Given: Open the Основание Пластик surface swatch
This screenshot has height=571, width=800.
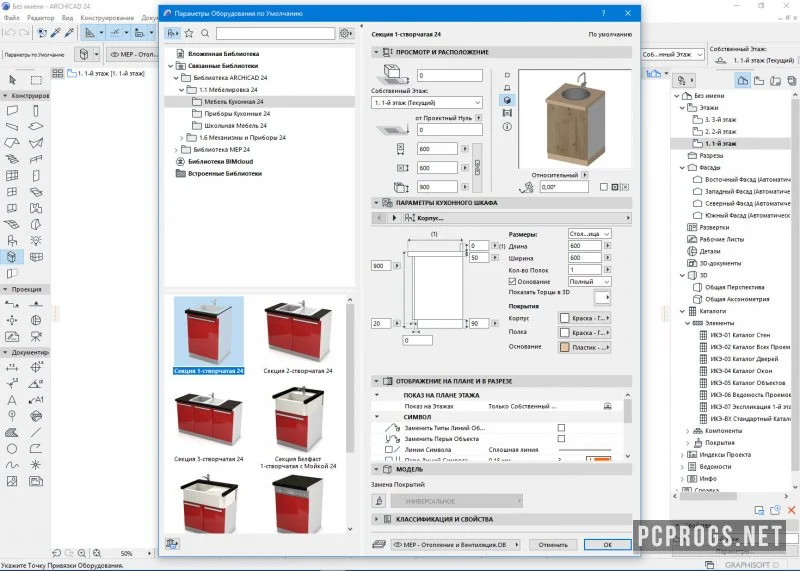Looking at the screenshot, I should click(585, 347).
